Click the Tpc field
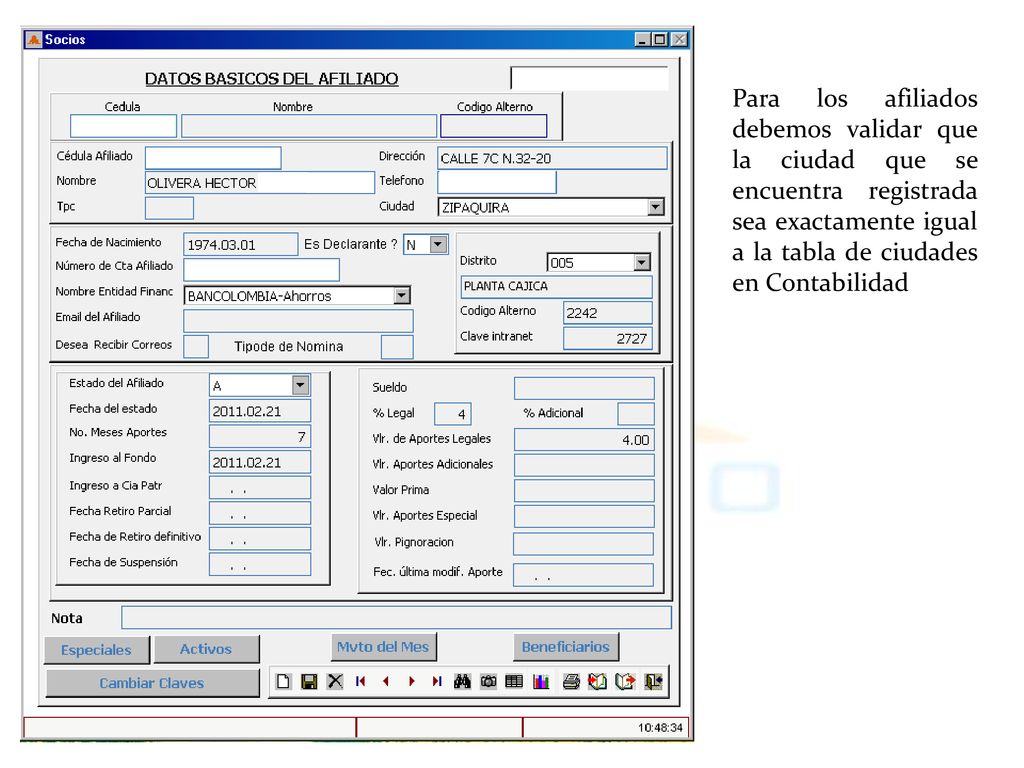1024x768 pixels. click(x=169, y=208)
